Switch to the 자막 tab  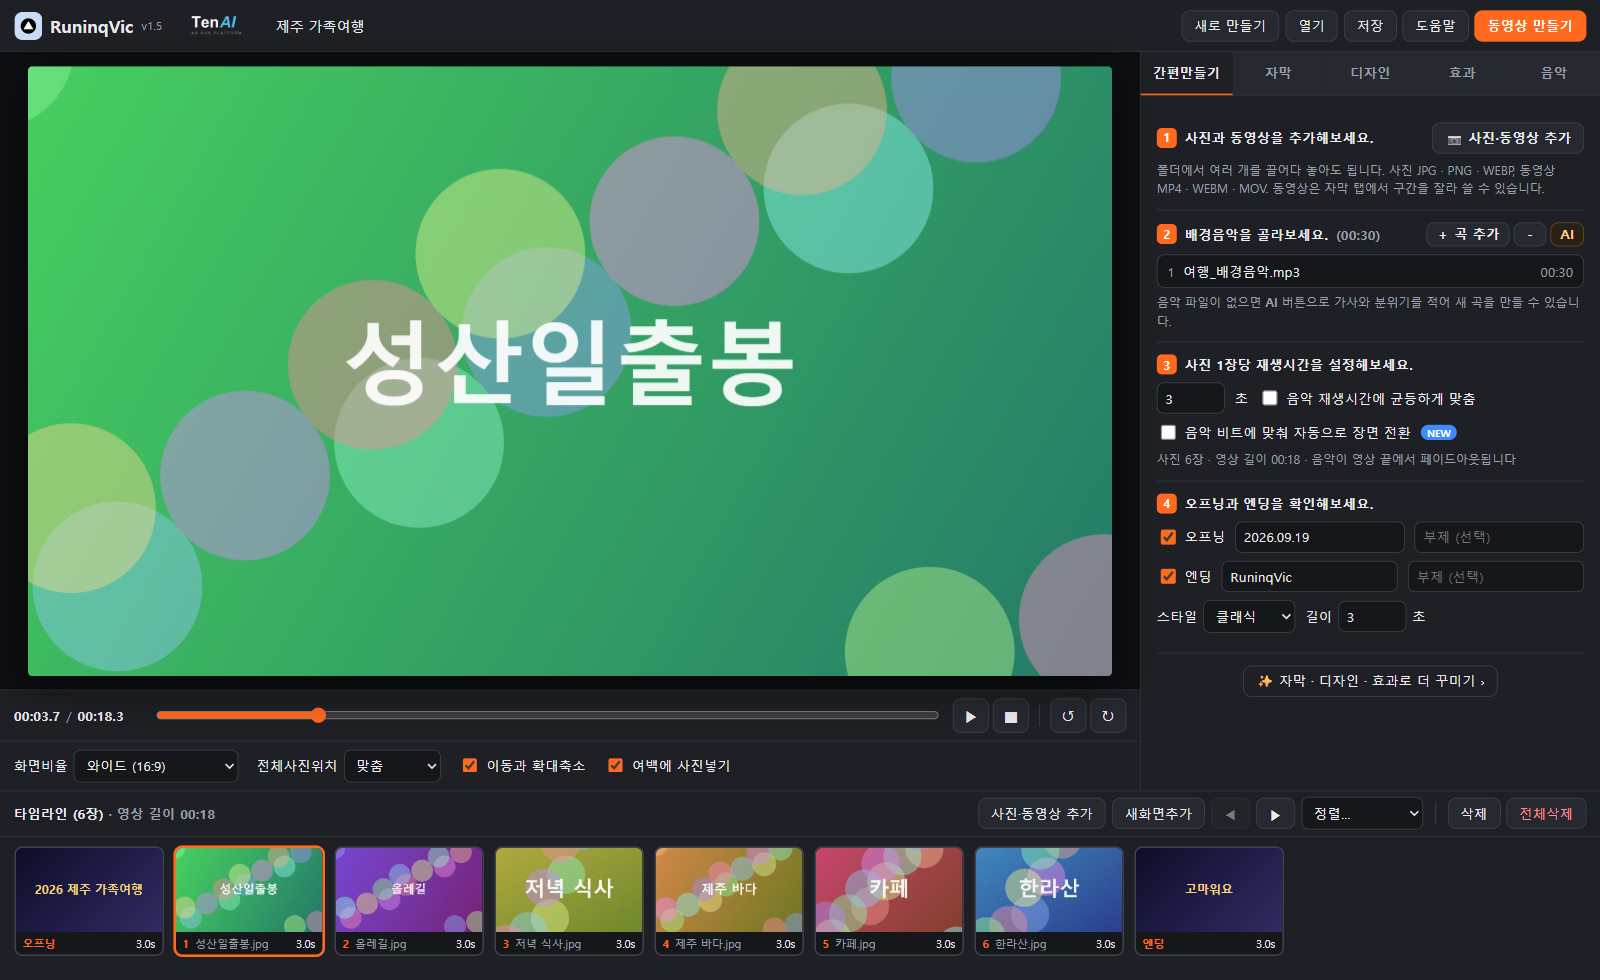click(x=1278, y=73)
